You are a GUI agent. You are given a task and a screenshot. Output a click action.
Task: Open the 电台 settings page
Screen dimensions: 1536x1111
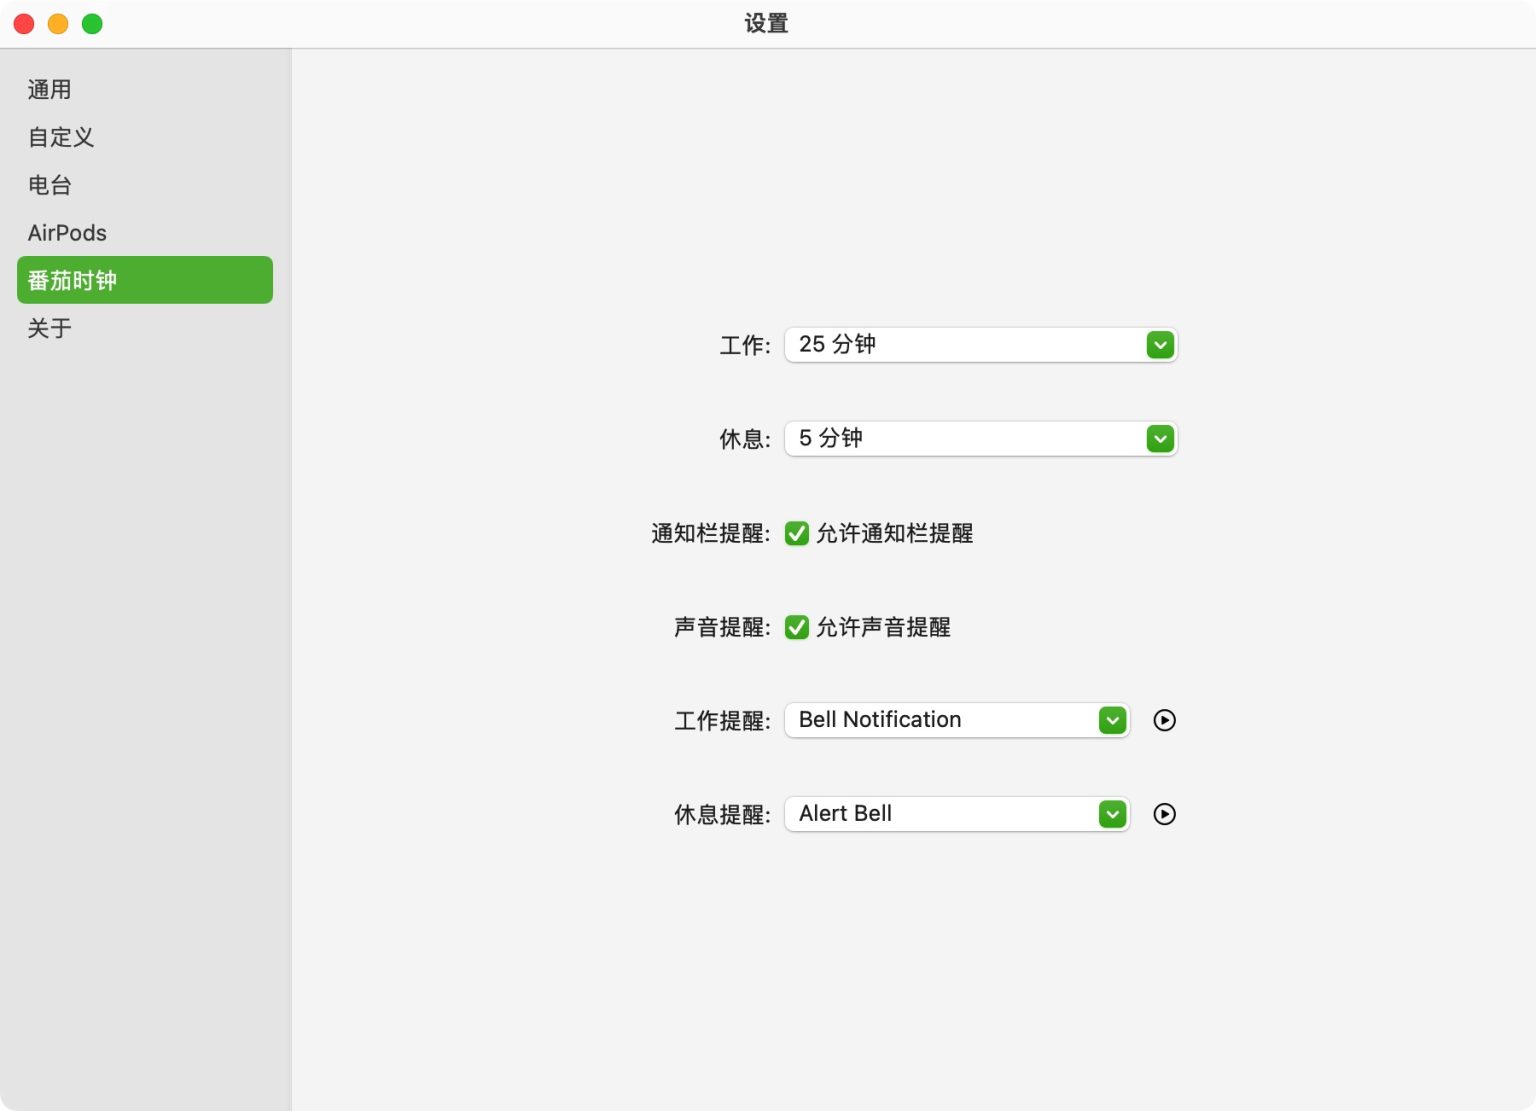pyautogui.click(x=50, y=185)
